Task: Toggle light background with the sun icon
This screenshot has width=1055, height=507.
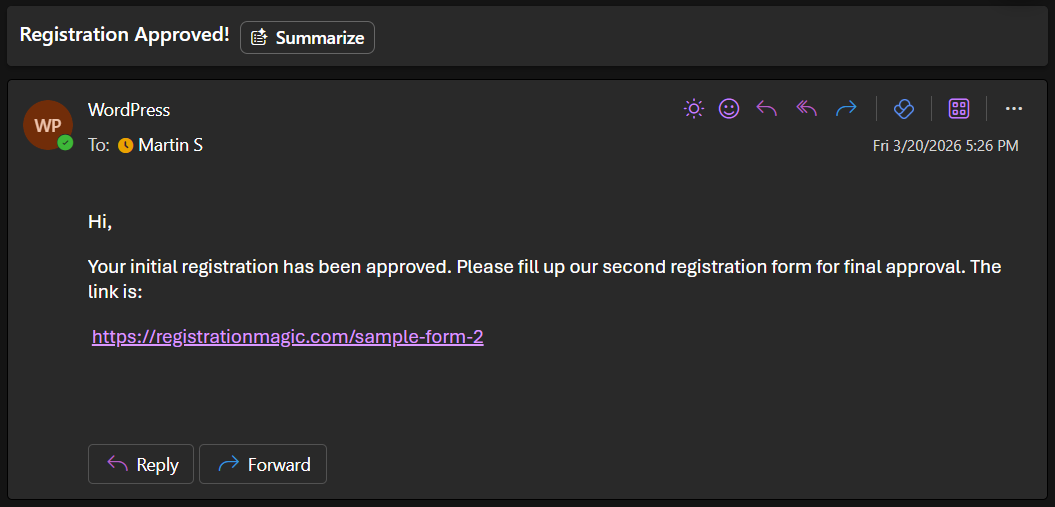Action: point(694,109)
